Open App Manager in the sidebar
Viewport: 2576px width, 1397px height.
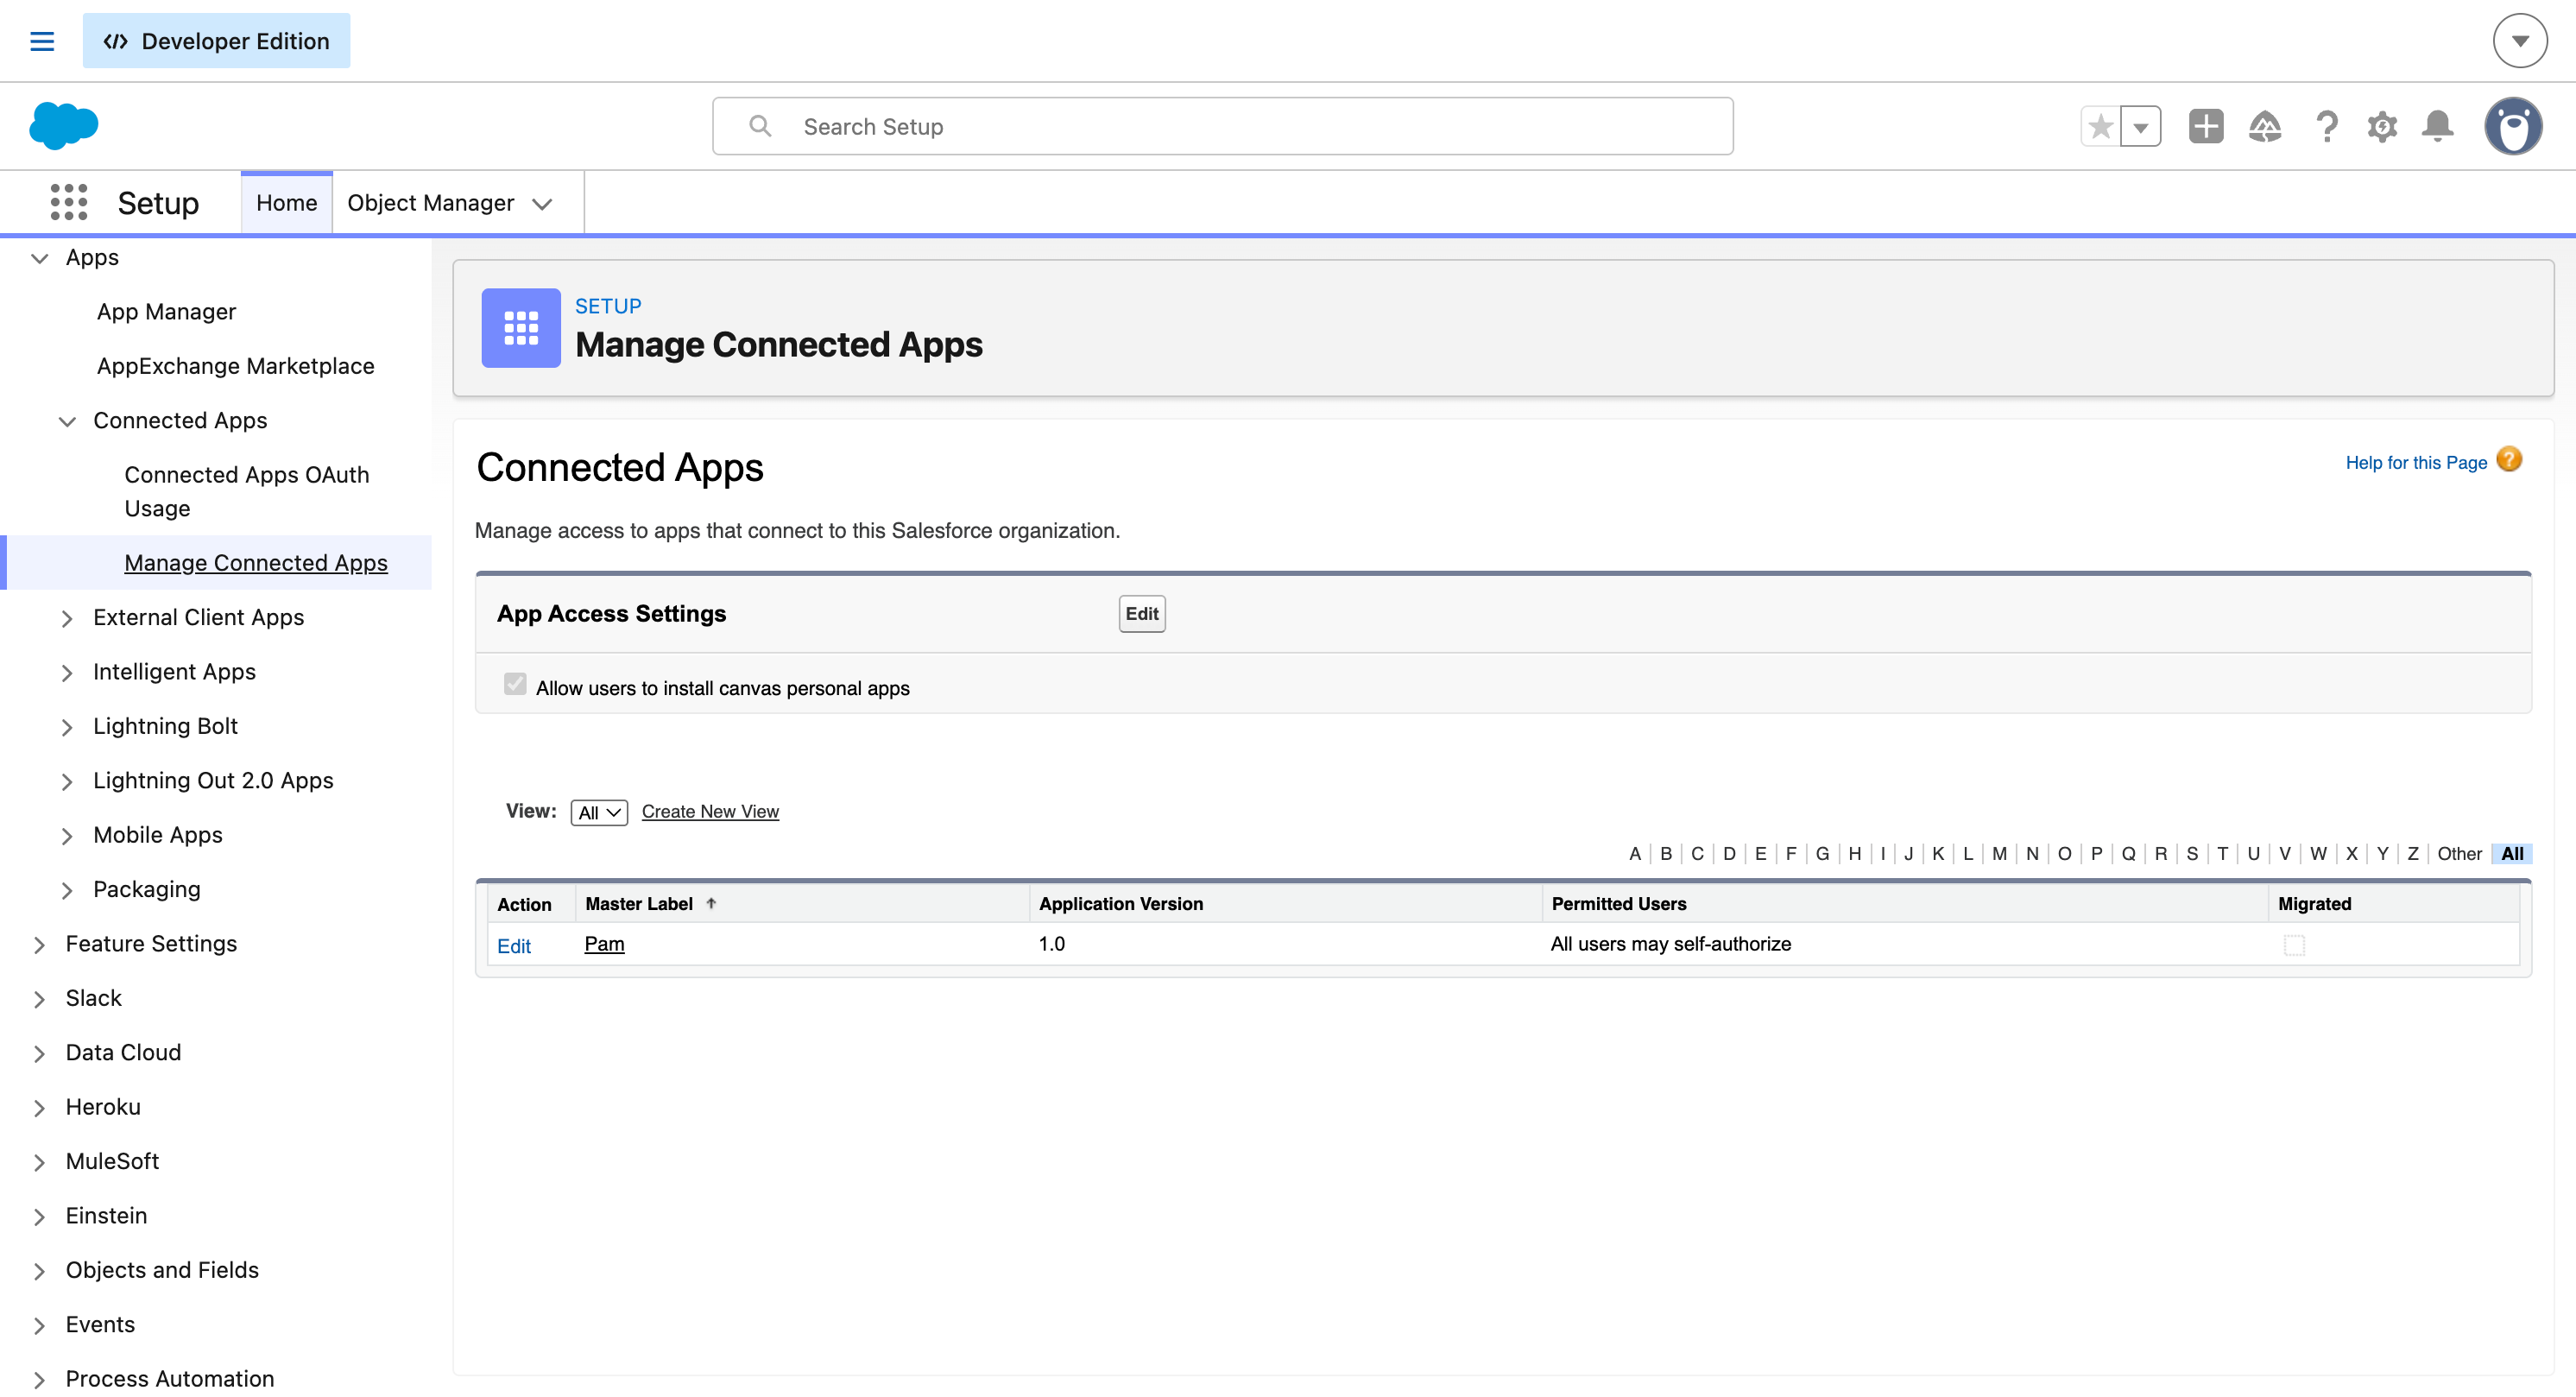coord(166,311)
